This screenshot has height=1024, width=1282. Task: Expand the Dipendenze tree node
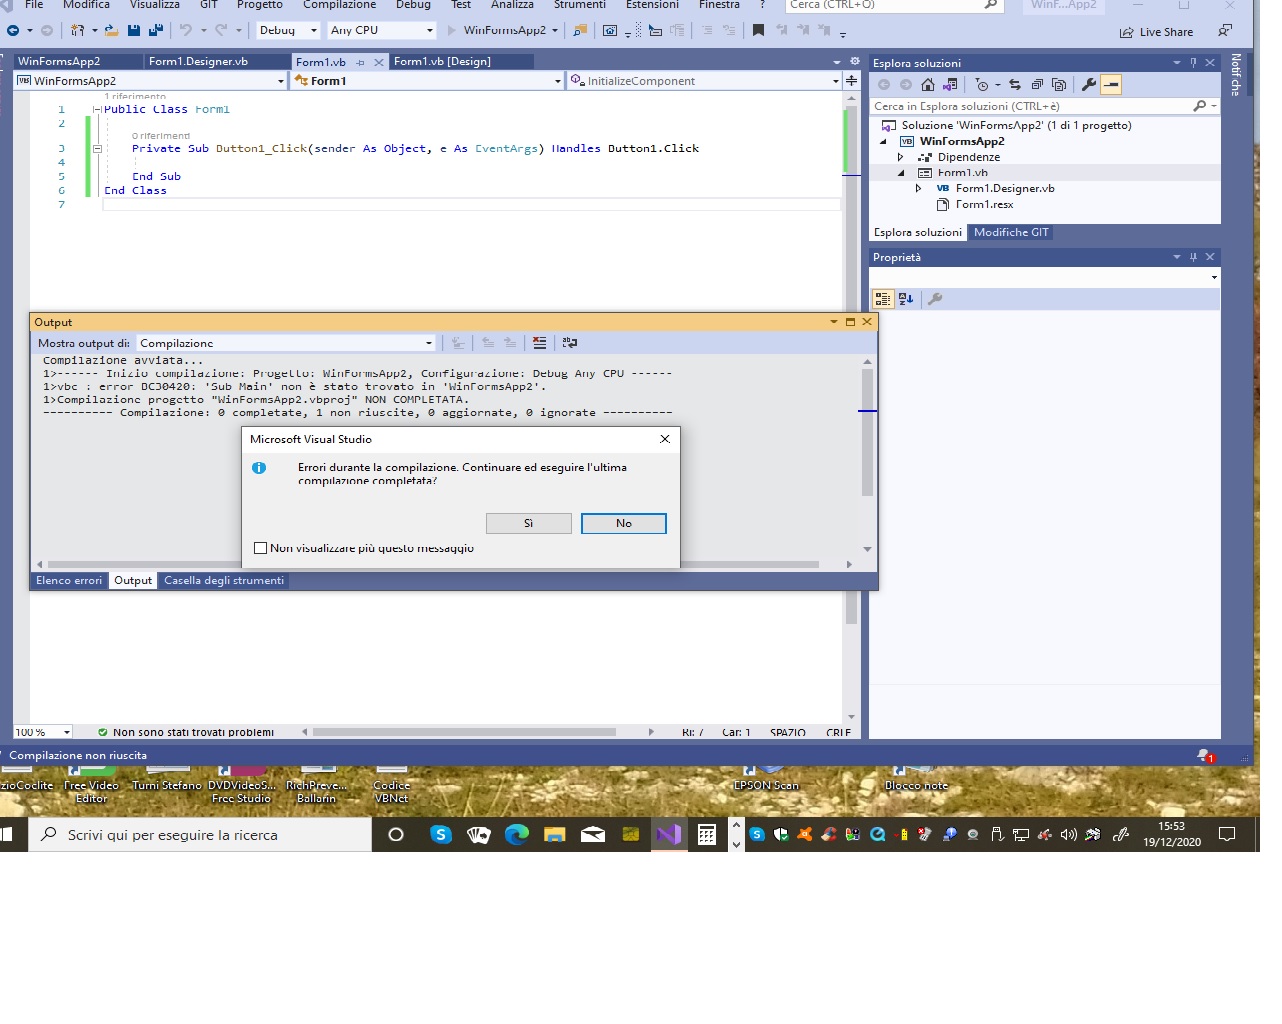(x=900, y=157)
